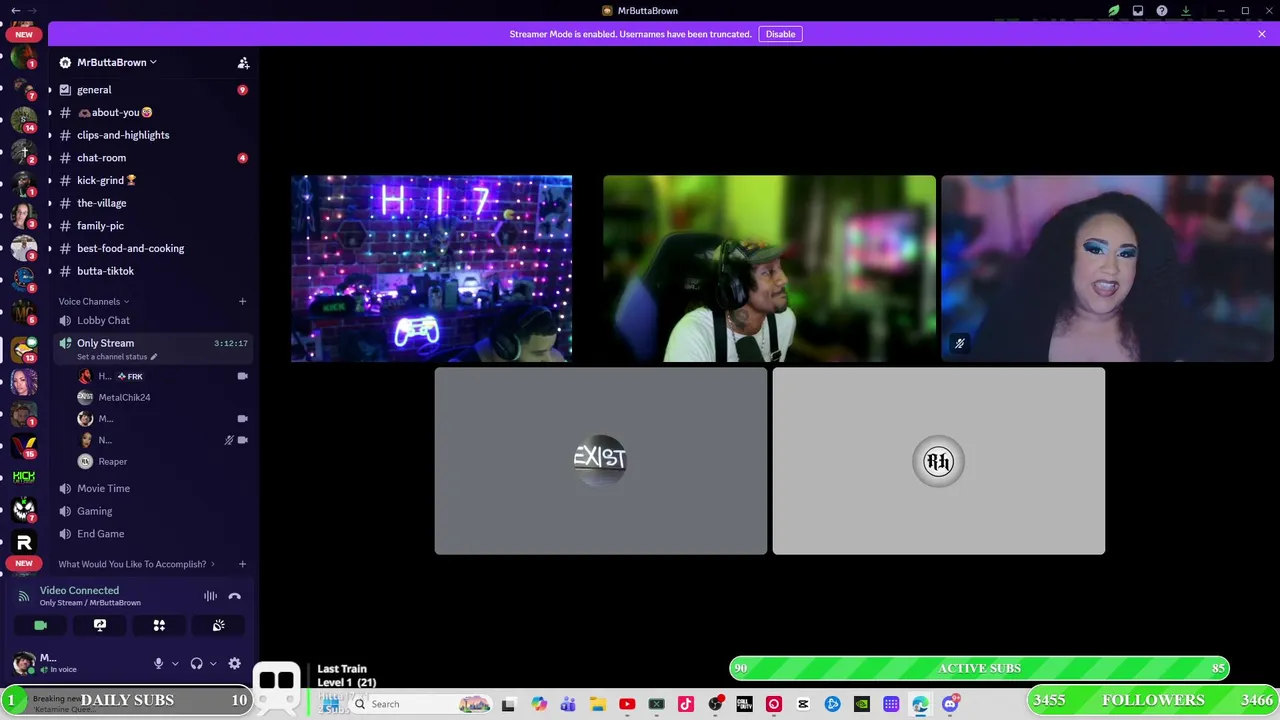Open the red V server with badge 15
Screen dimensions: 1280x720
point(24,445)
